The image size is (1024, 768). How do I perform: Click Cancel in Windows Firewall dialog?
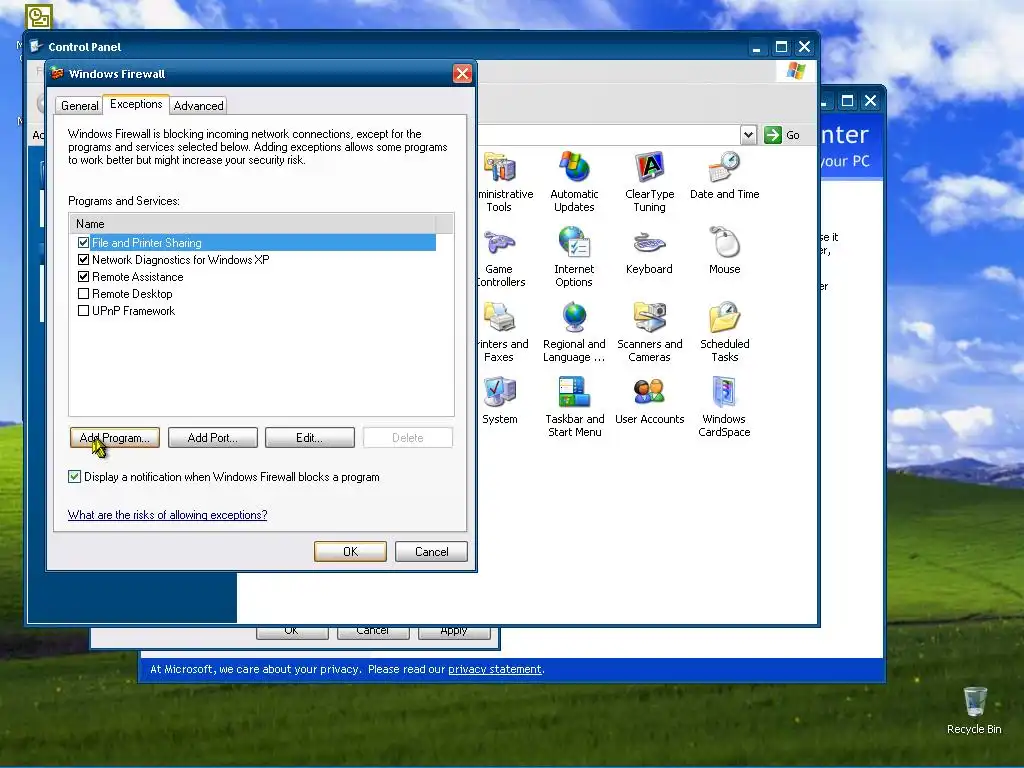coord(431,551)
